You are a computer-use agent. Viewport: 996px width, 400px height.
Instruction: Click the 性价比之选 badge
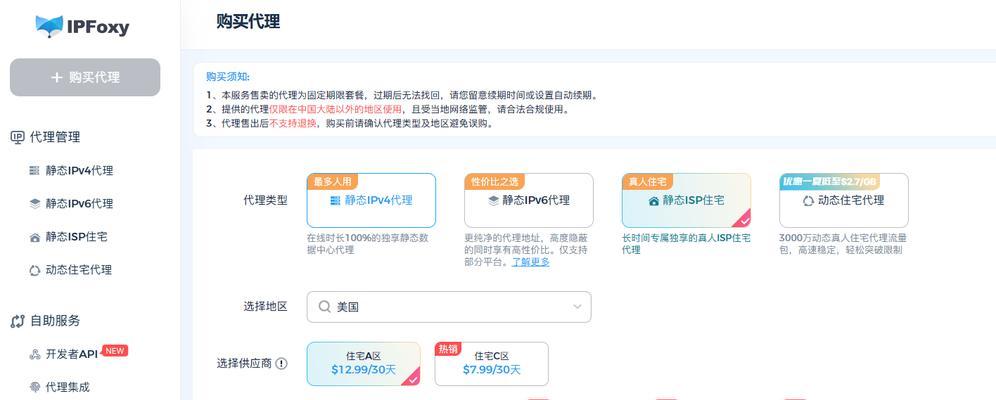click(495, 182)
